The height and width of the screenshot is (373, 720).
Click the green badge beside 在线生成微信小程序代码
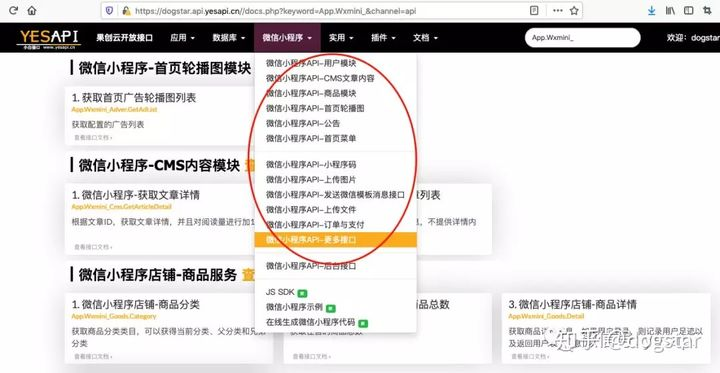(363, 323)
